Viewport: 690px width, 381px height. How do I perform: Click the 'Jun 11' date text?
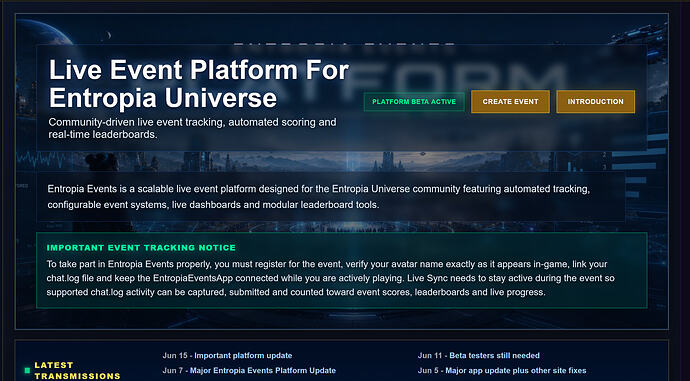[x=430, y=355]
